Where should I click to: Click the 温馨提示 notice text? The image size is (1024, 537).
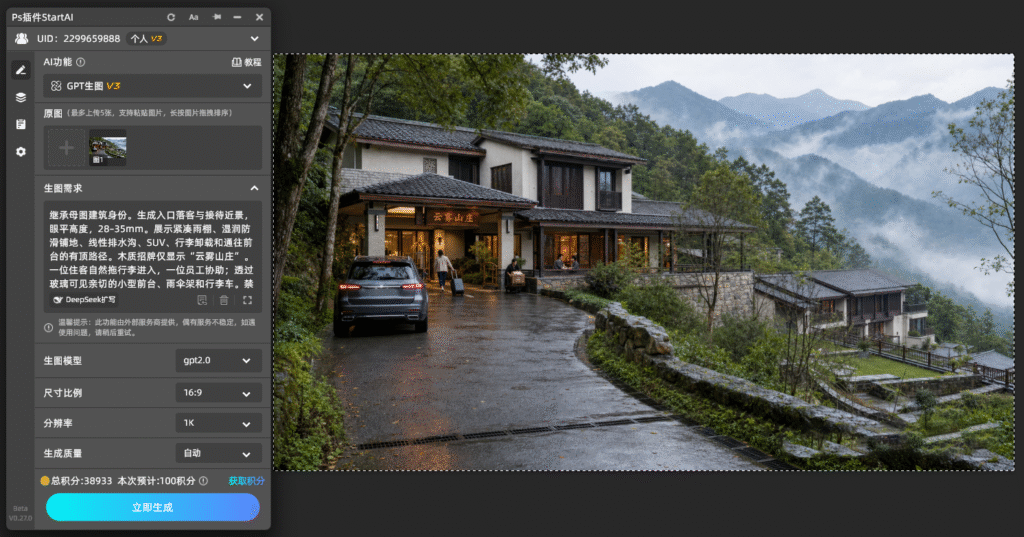157,327
